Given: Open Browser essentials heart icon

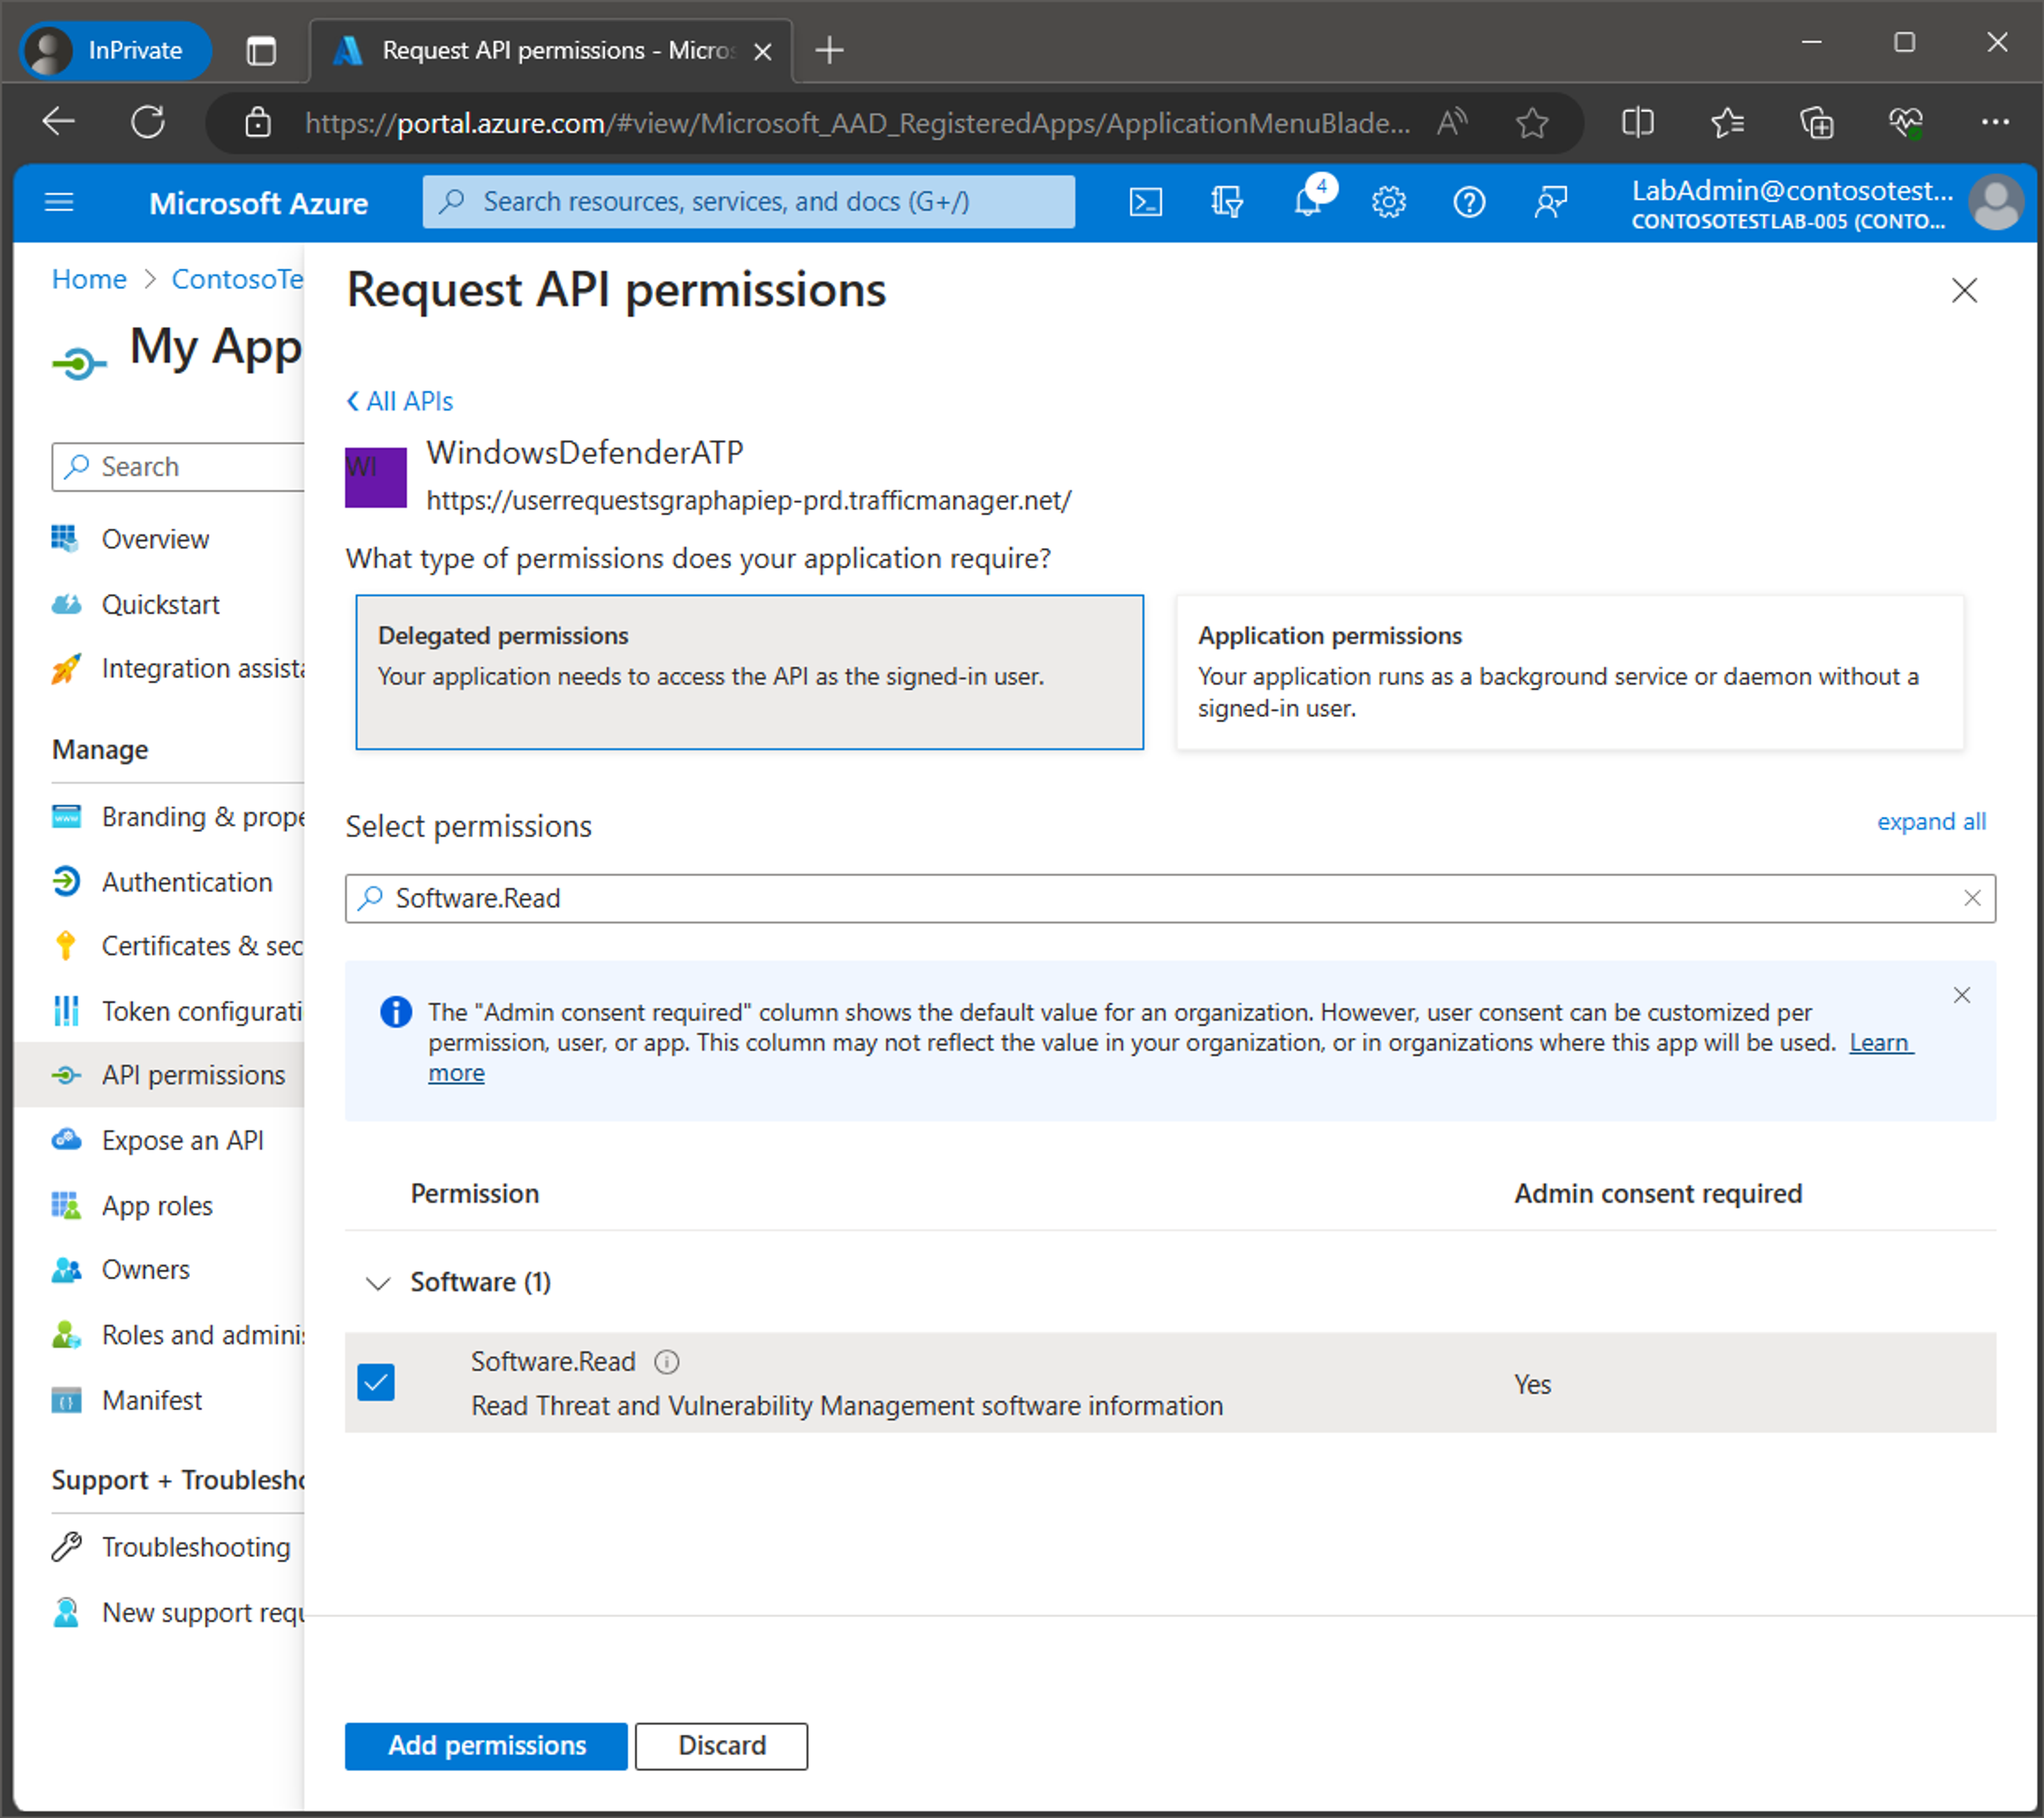Looking at the screenshot, I should click(x=1906, y=122).
